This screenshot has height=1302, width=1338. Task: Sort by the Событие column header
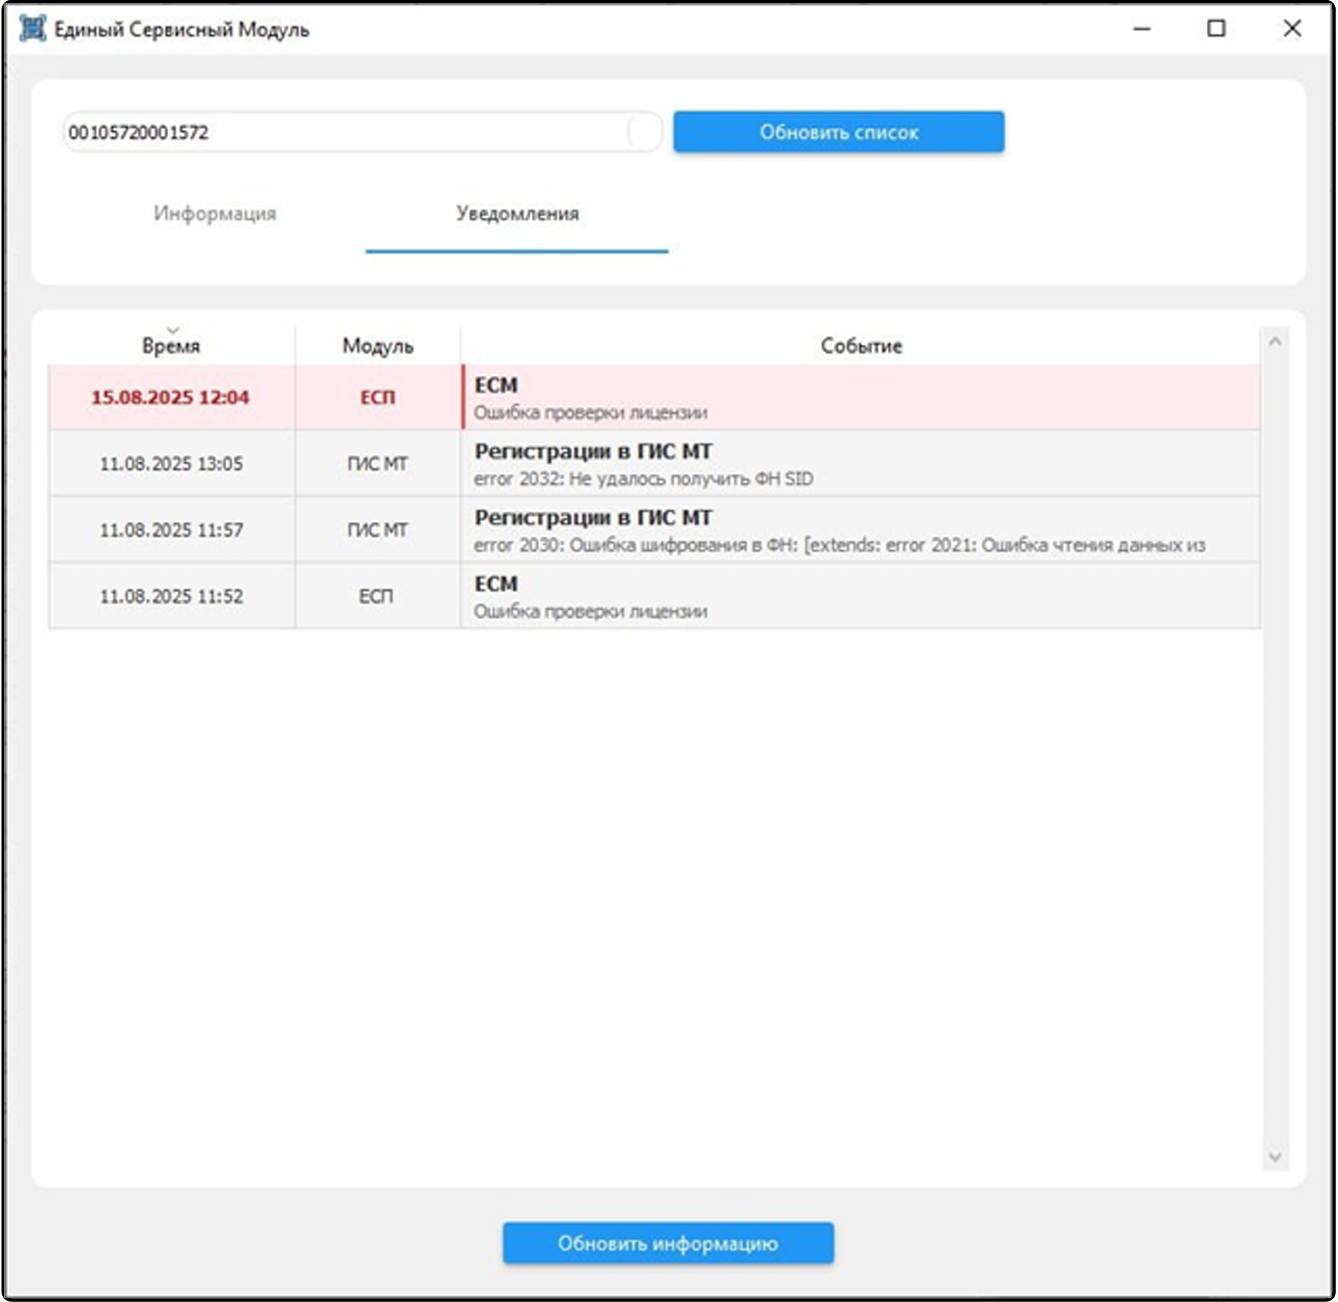[861, 346]
